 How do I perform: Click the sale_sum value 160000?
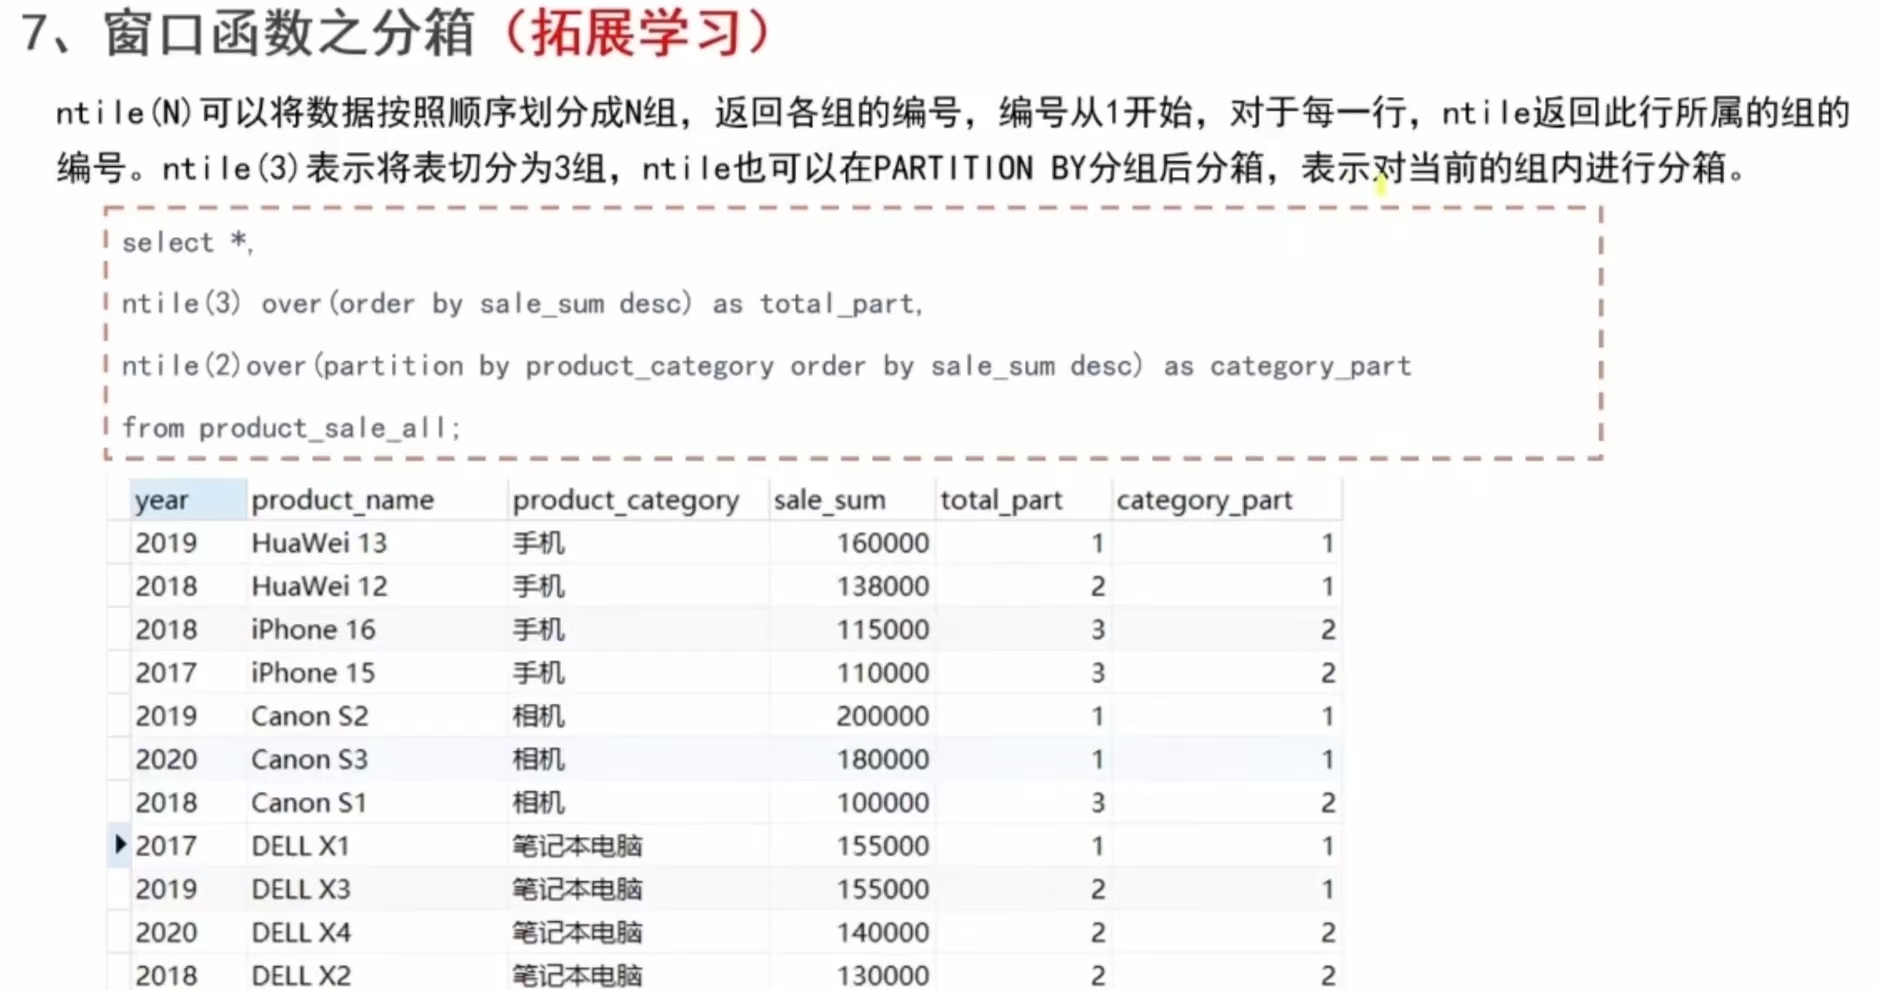pos(883,543)
